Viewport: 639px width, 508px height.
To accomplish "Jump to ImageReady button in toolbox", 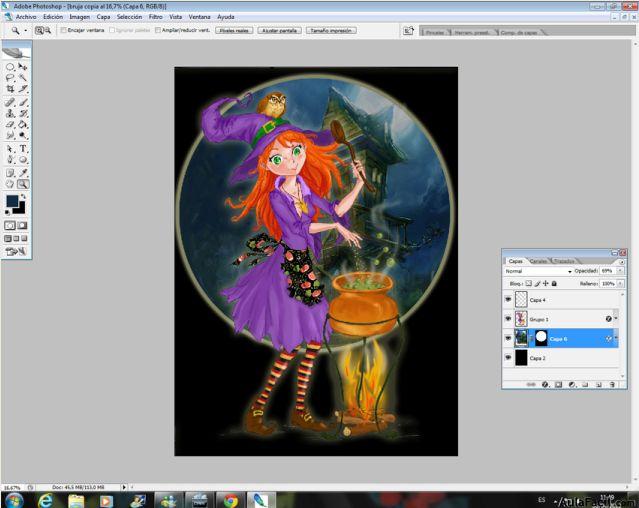I will [16, 252].
